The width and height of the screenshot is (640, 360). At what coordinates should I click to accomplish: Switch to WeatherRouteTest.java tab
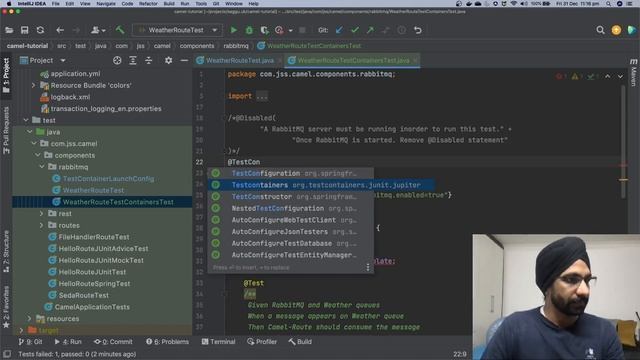click(239, 60)
